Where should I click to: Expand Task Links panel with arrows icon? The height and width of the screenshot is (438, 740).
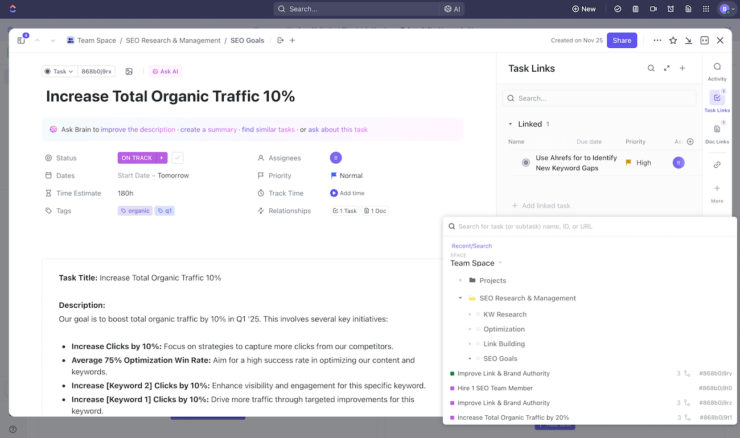[x=666, y=68]
